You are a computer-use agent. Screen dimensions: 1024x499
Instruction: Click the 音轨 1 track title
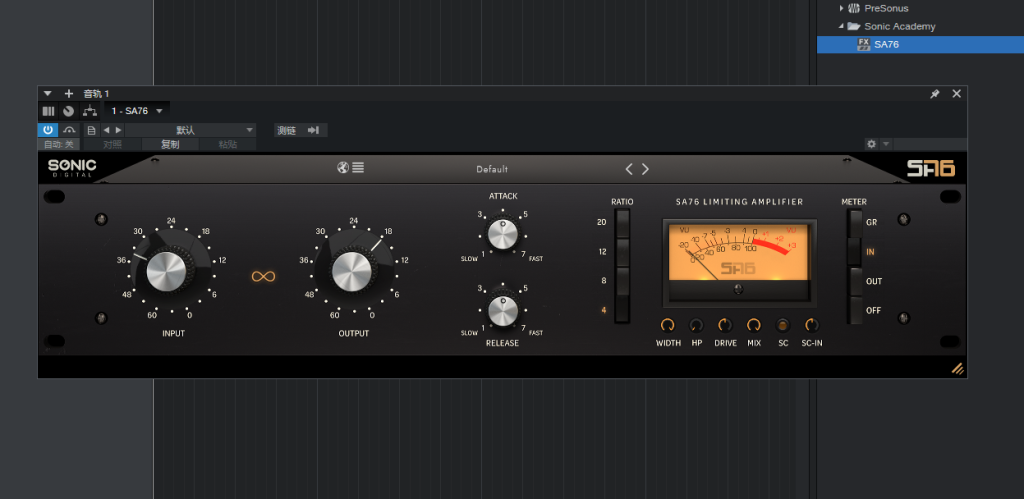pos(96,94)
